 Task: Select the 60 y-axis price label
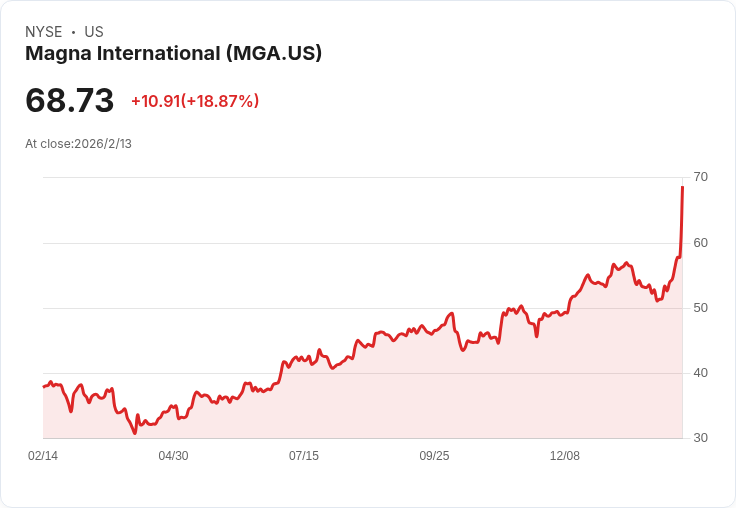coord(700,243)
